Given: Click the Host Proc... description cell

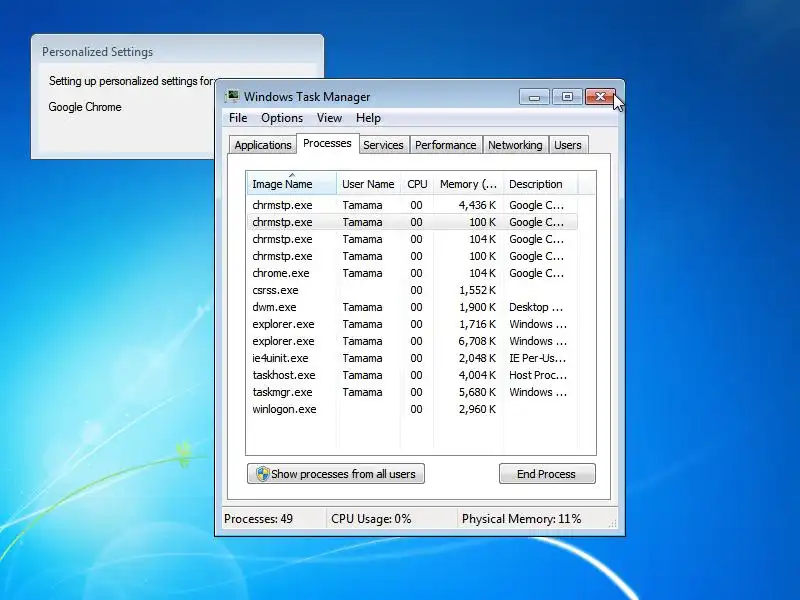Looking at the screenshot, I should coord(538,375).
